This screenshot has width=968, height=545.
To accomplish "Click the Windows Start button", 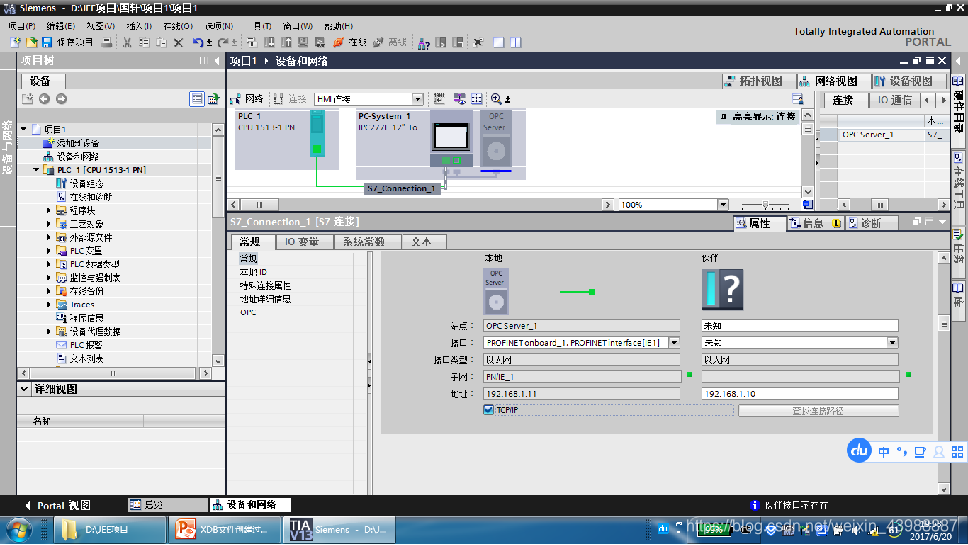I will [x=19, y=530].
